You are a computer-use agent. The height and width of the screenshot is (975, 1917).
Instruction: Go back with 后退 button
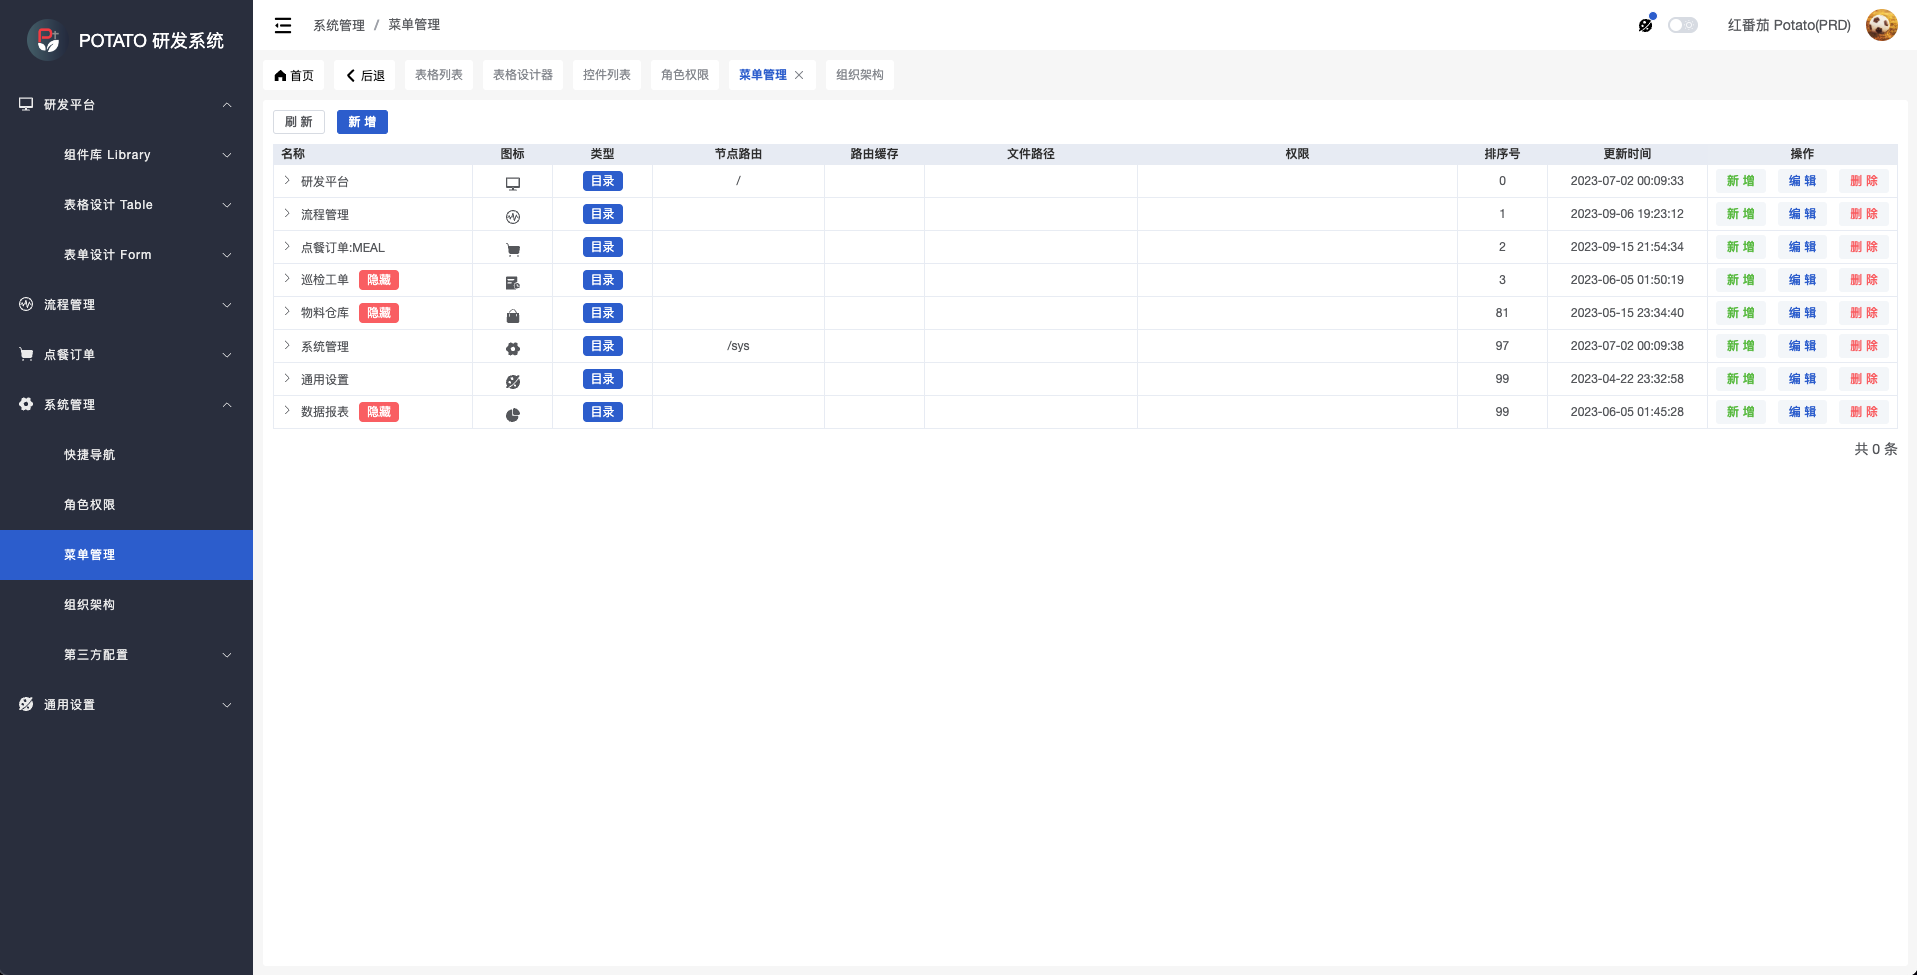point(365,75)
